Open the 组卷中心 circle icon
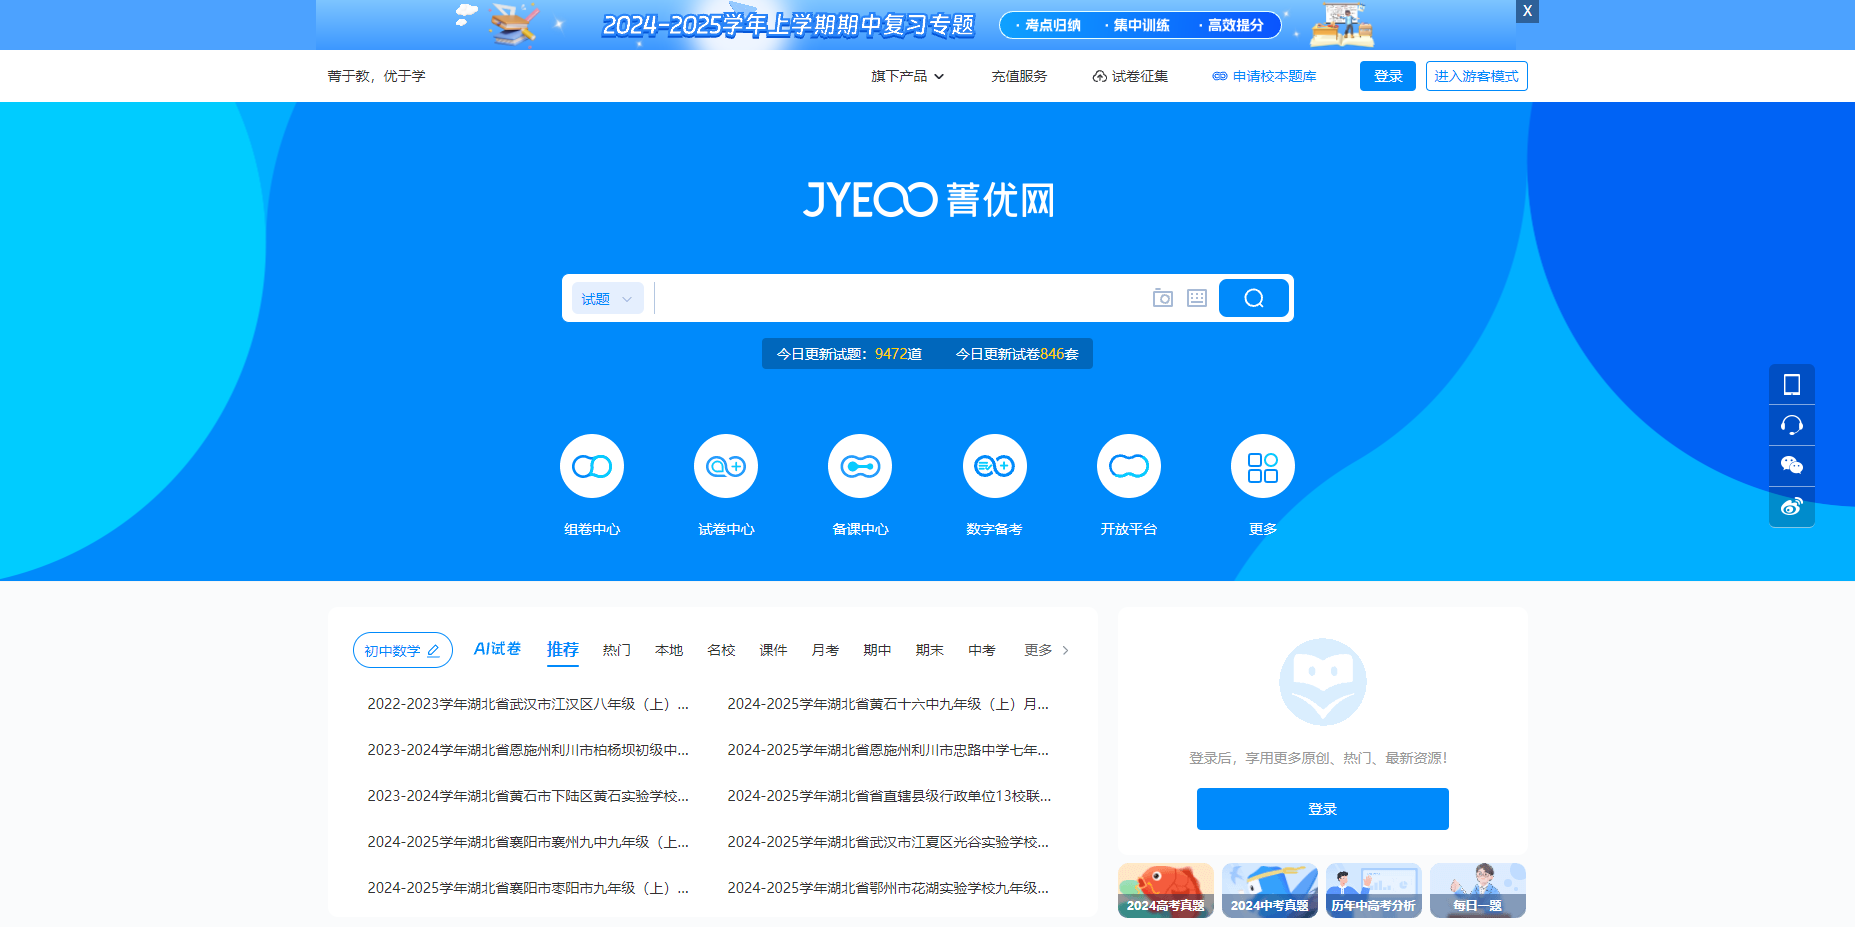This screenshot has width=1872, height=927. click(592, 466)
